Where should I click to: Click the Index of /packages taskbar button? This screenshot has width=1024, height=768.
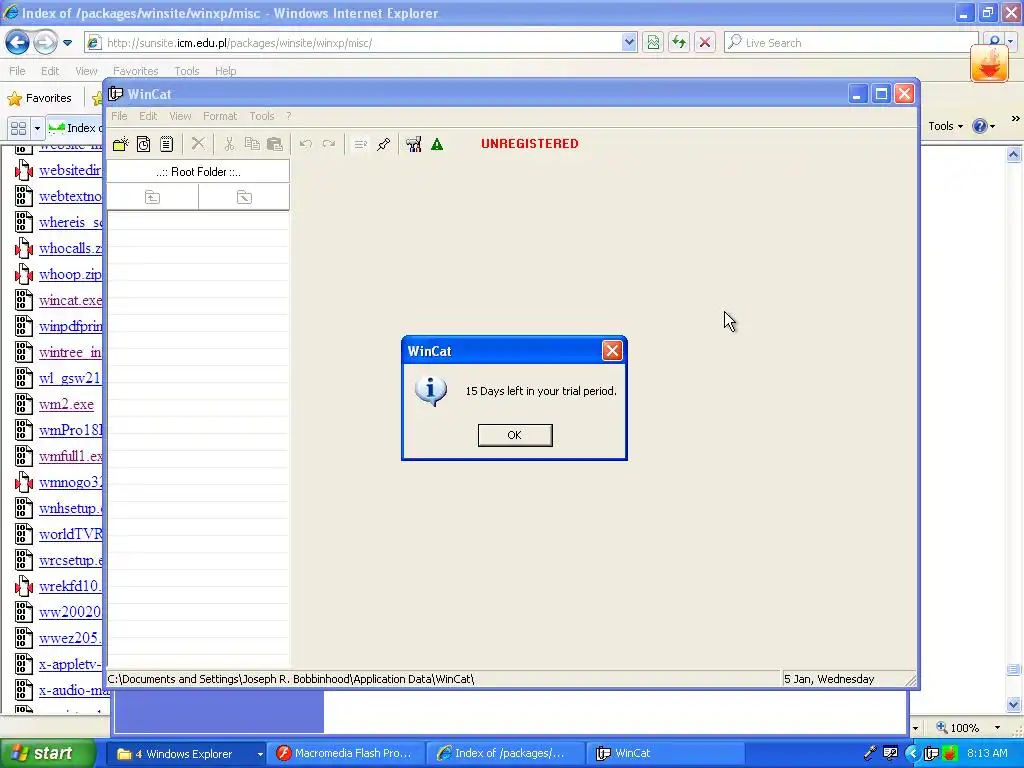pyautogui.click(x=506, y=754)
